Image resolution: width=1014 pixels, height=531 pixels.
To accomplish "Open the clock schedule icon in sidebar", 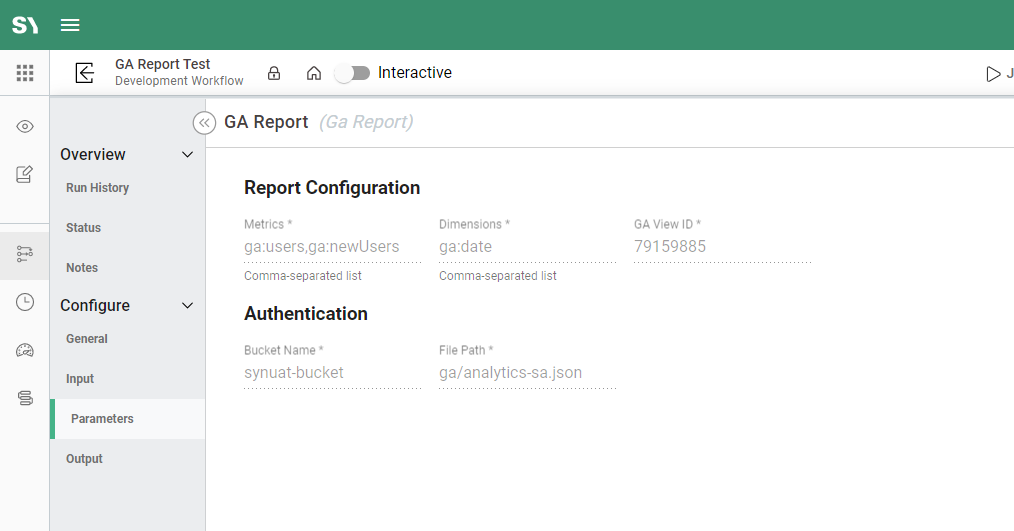I will pyautogui.click(x=25, y=302).
